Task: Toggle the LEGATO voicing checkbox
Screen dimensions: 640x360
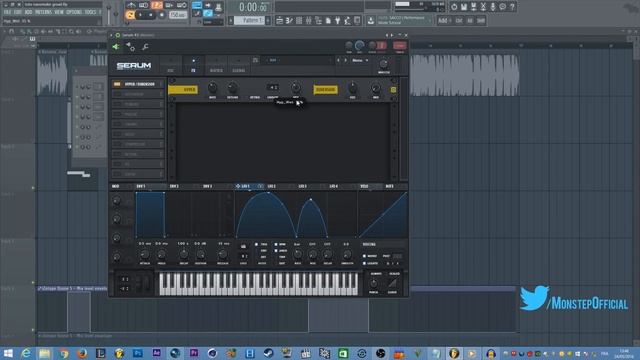Action: click(364, 263)
